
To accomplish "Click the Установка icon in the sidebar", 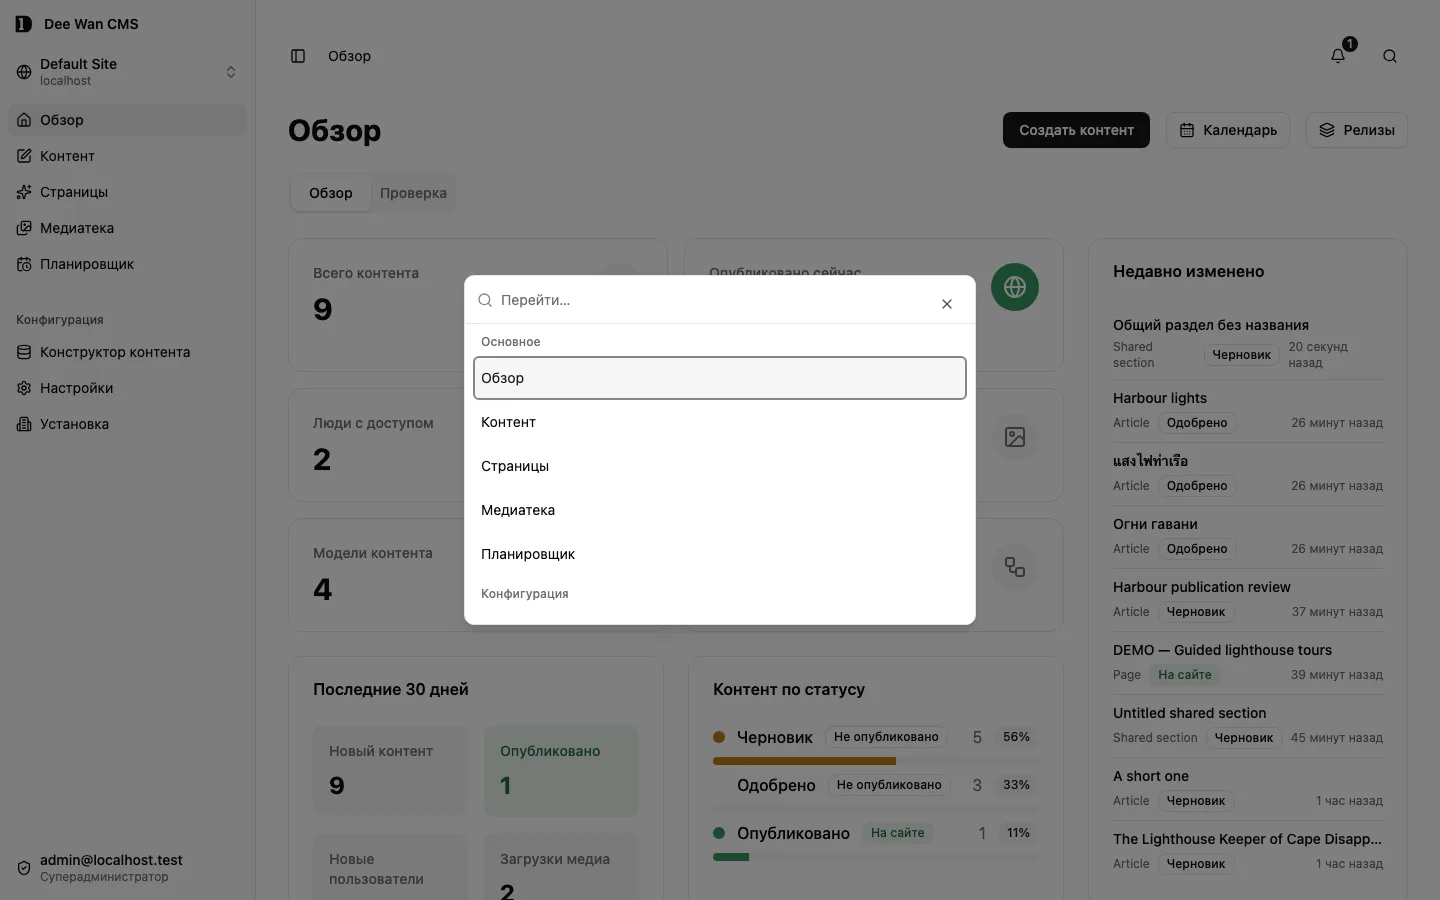I will tap(24, 424).
